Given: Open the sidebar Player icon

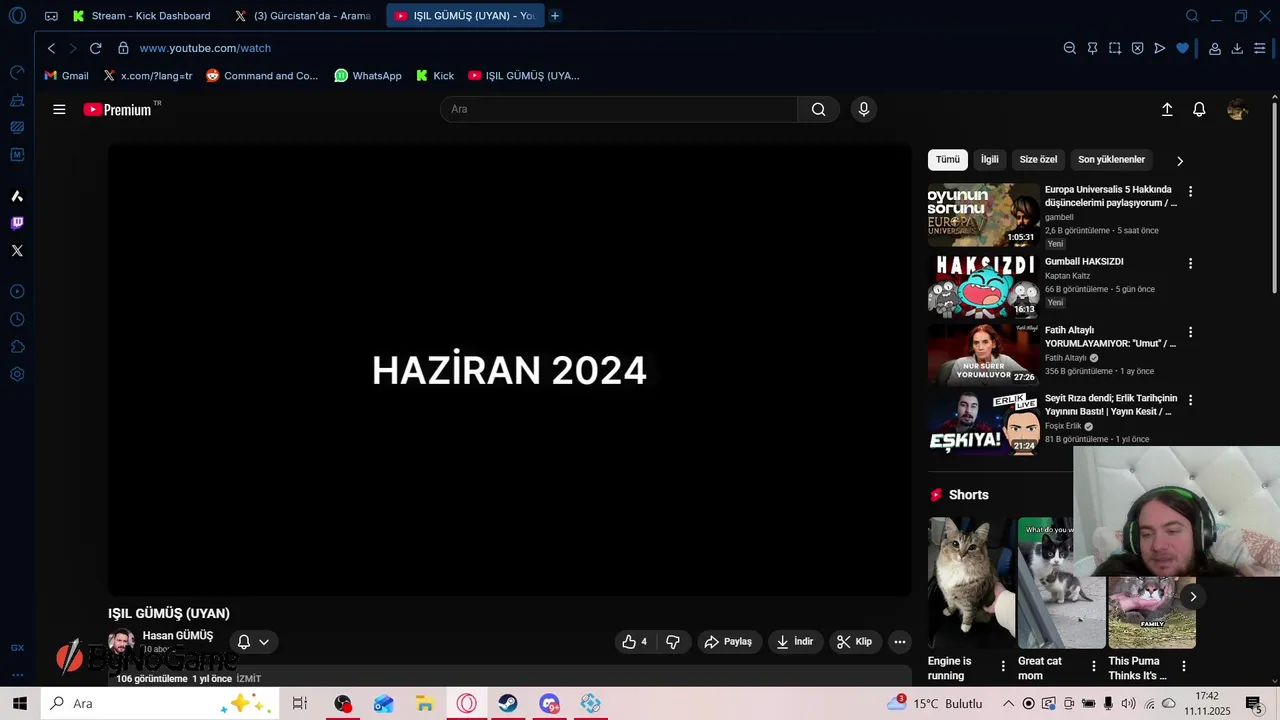Looking at the screenshot, I should [x=17, y=291].
